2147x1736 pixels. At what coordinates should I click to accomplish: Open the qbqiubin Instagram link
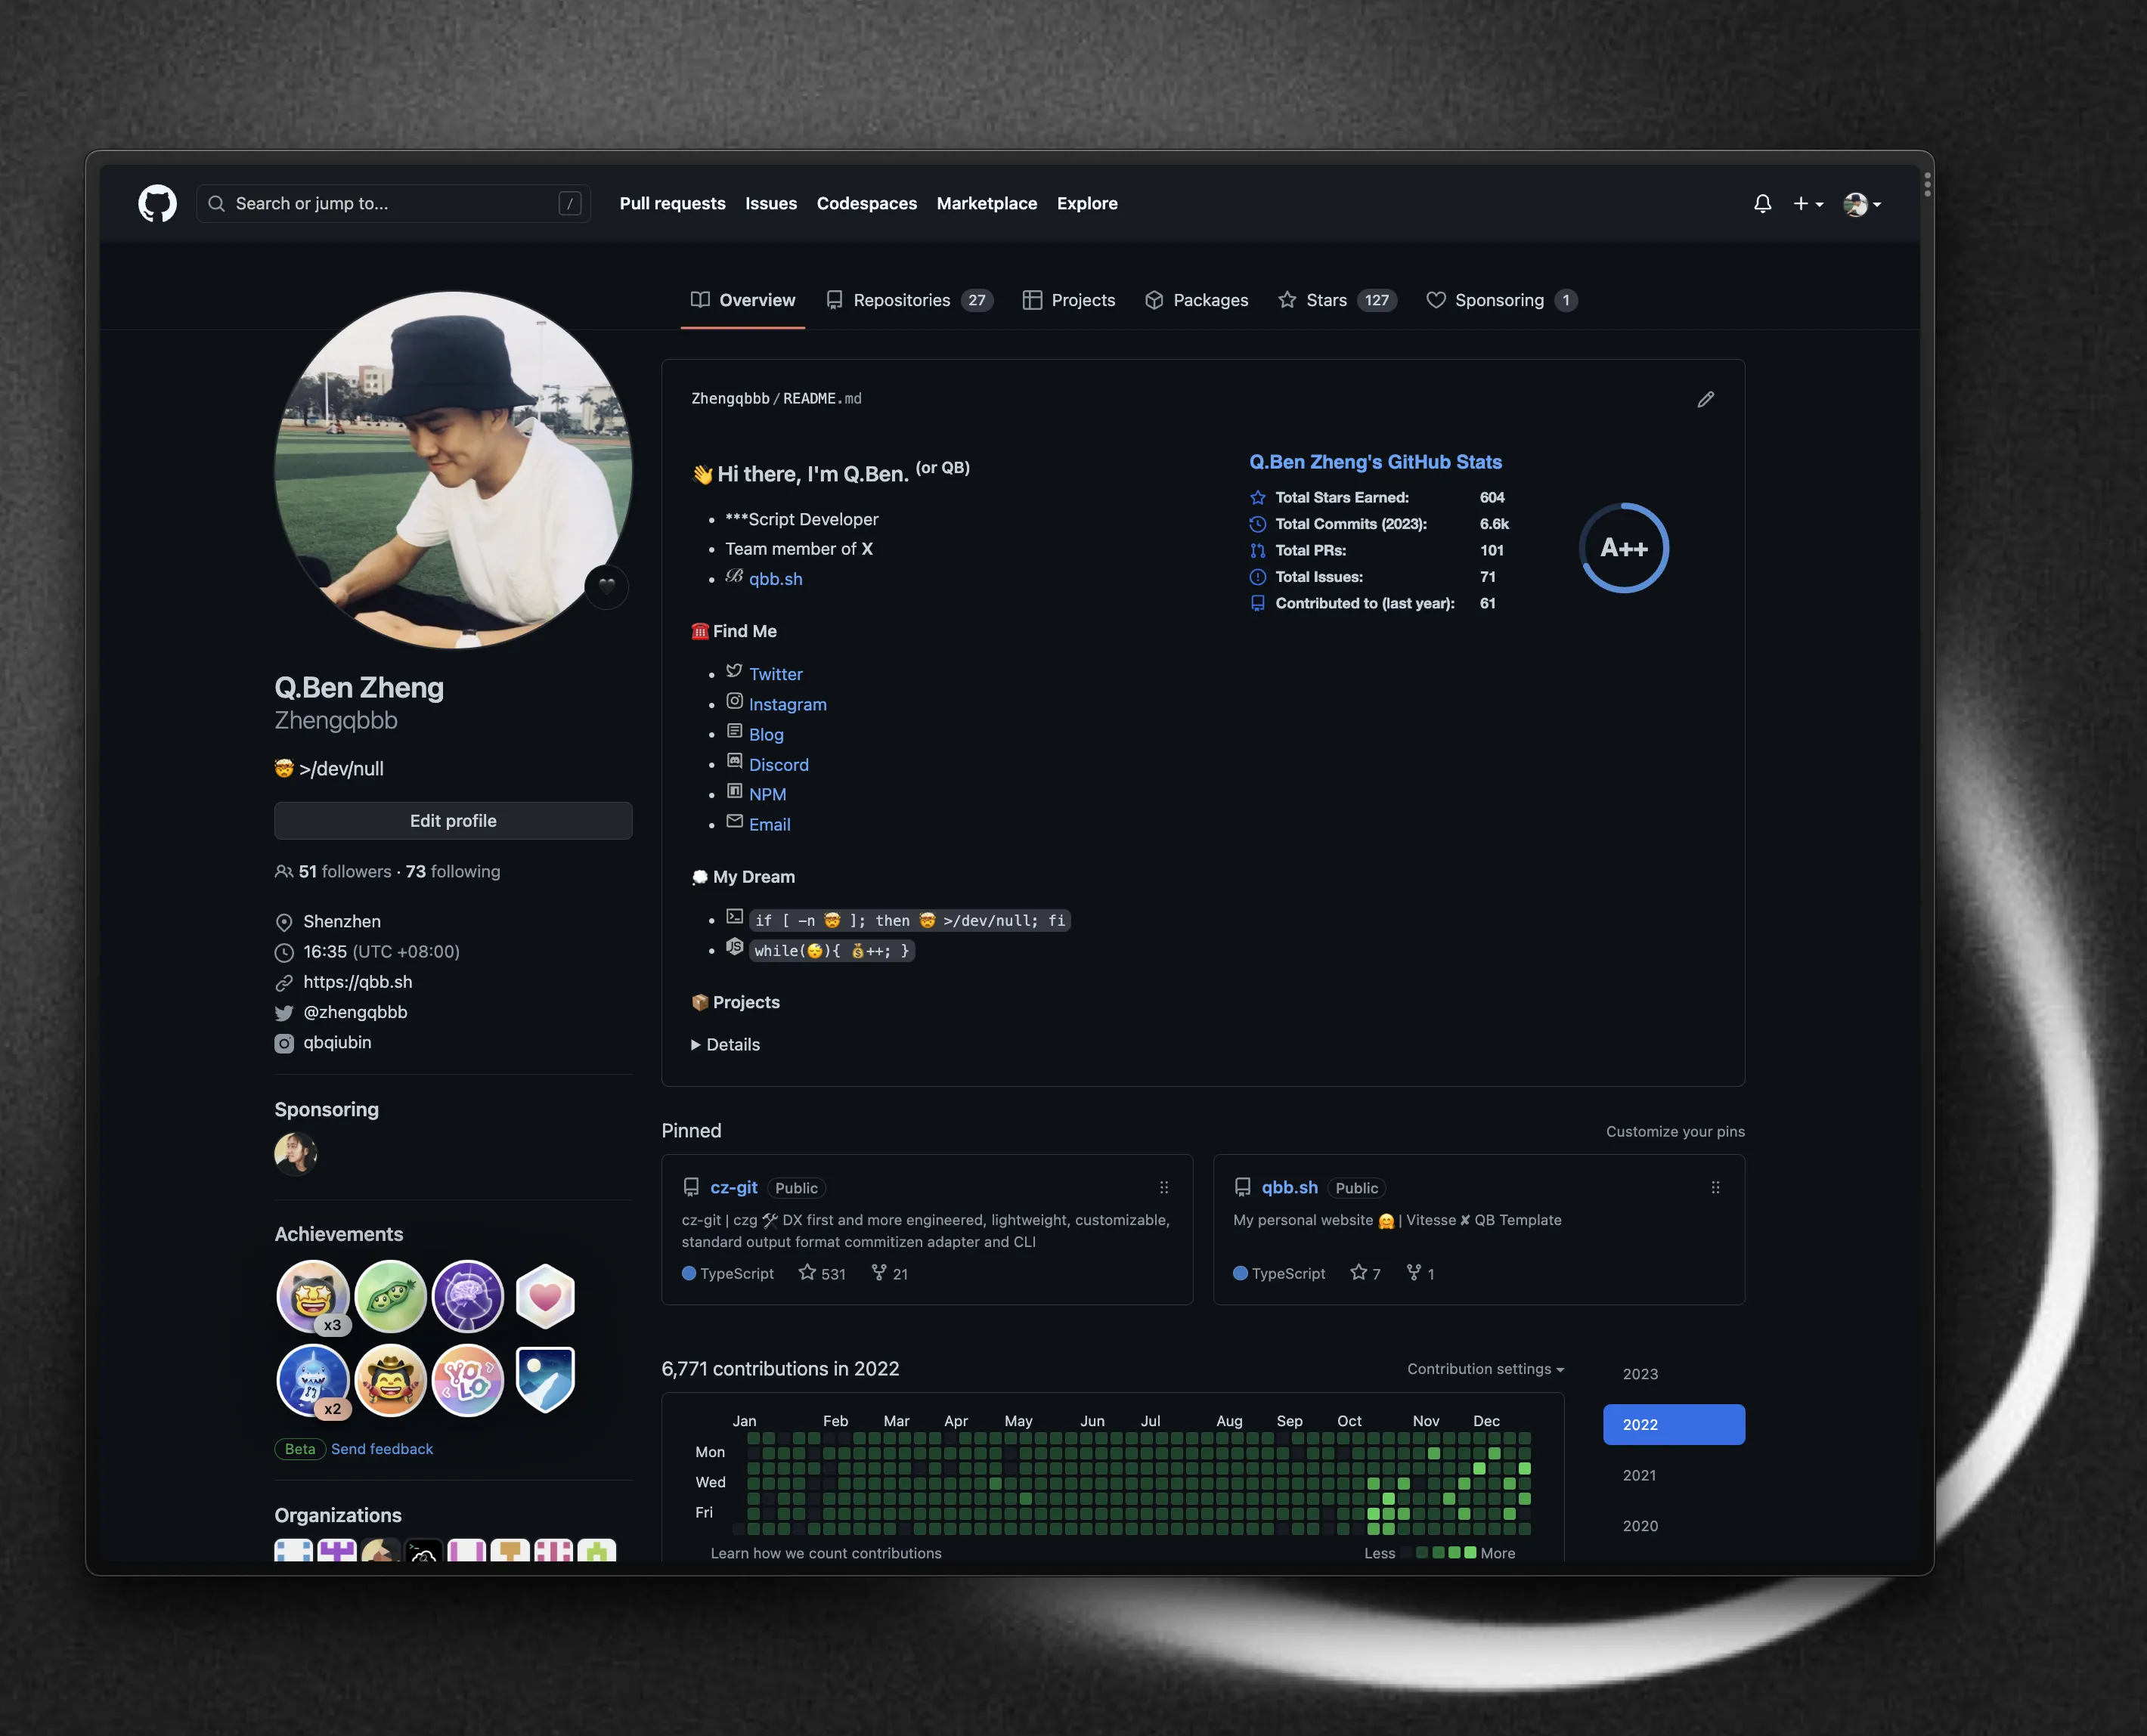[x=337, y=1042]
